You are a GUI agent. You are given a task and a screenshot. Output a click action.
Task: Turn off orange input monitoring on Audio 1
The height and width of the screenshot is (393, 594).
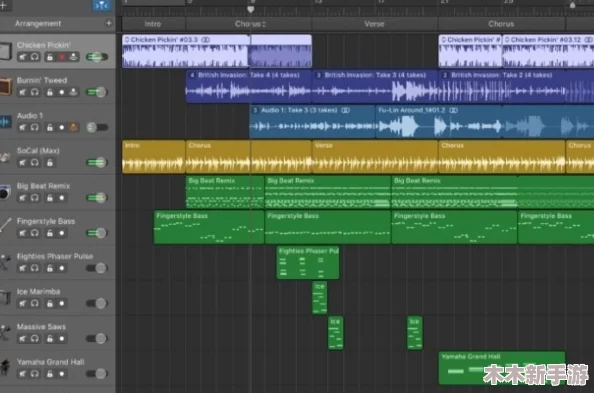click(x=73, y=127)
